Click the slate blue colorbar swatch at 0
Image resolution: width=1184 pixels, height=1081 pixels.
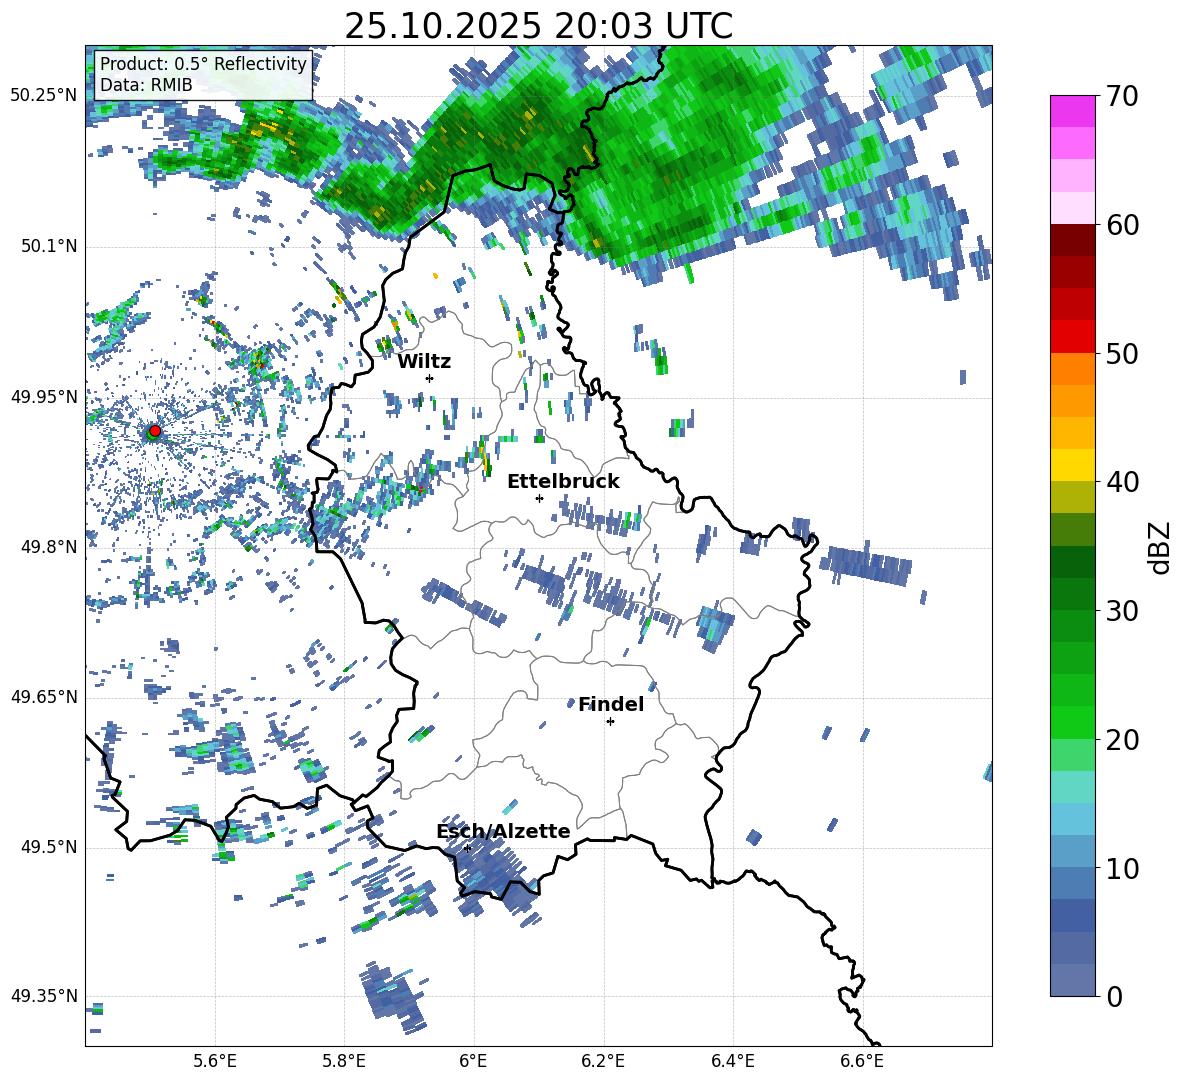[1072, 981]
